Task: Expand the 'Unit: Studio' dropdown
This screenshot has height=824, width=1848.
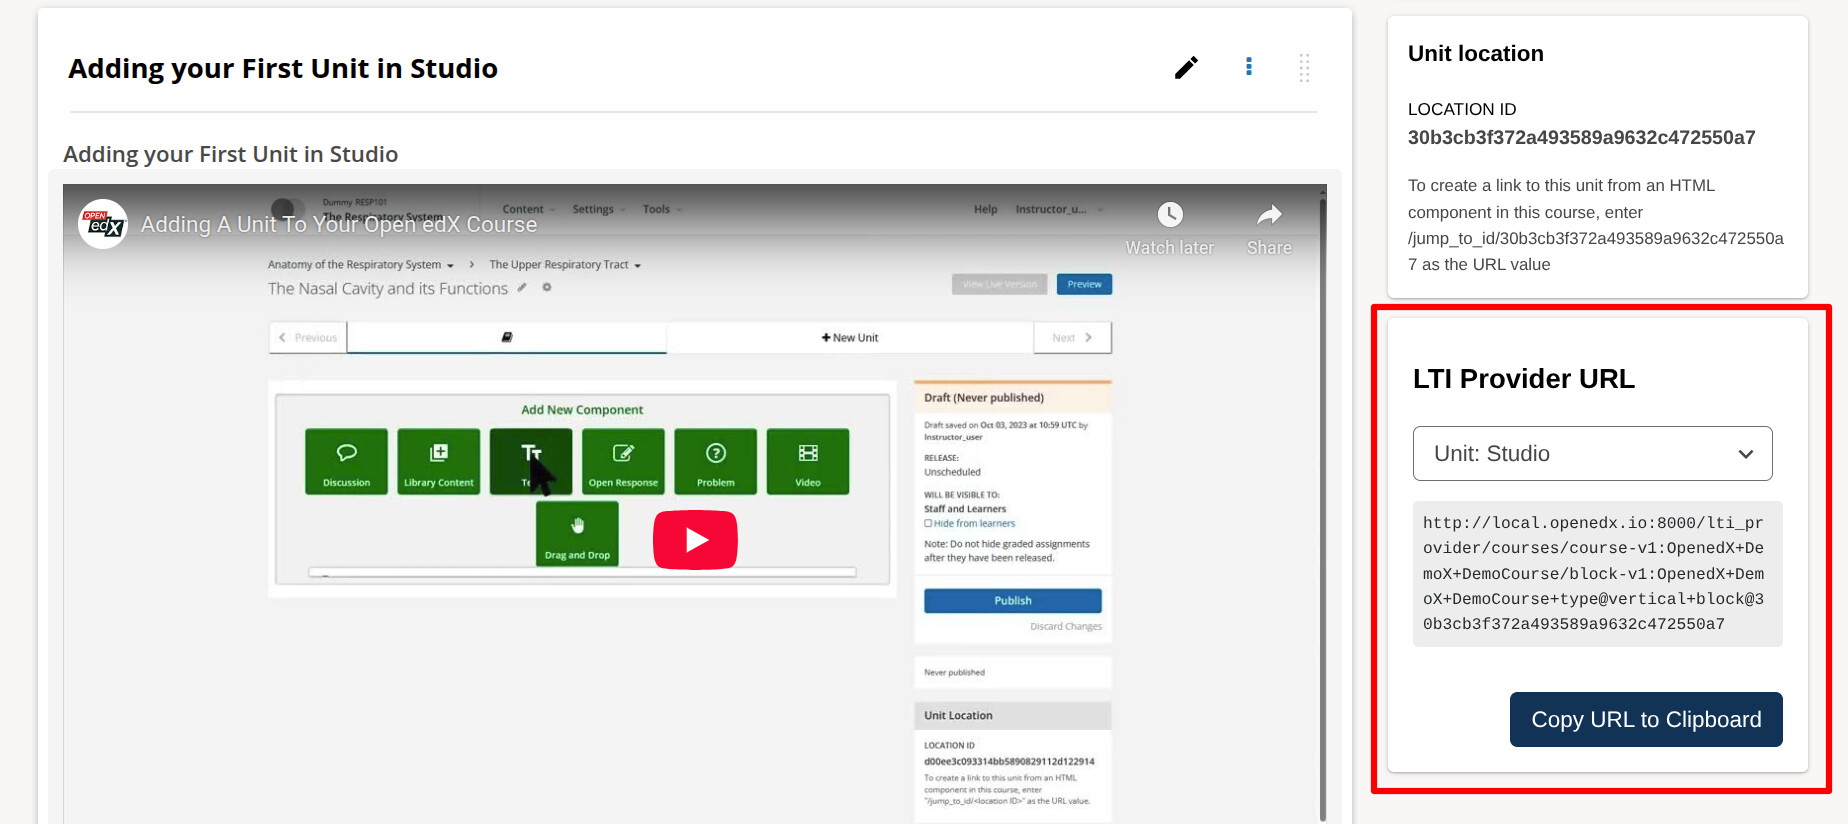Action: (x=1592, y=454)
